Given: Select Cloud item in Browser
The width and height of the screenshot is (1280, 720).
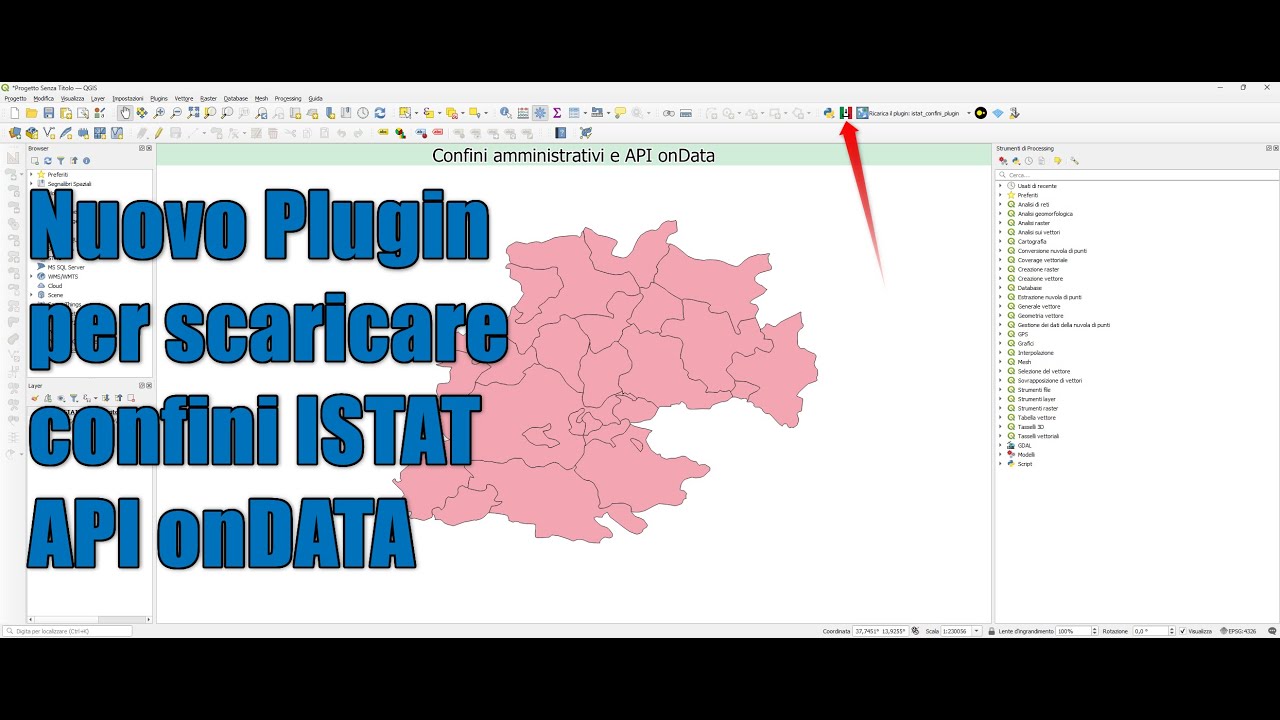Looking at the screenshot, I should [x=55, y=286].
